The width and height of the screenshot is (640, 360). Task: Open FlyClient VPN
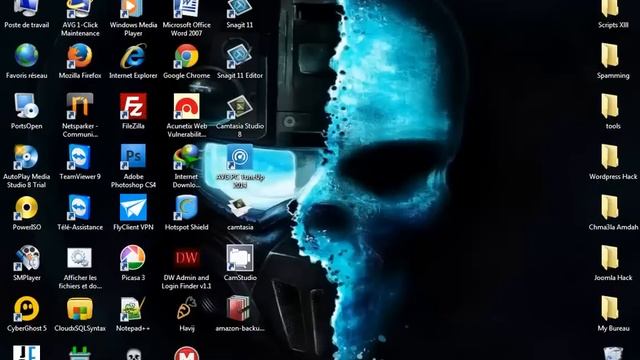tap(133, 207)
